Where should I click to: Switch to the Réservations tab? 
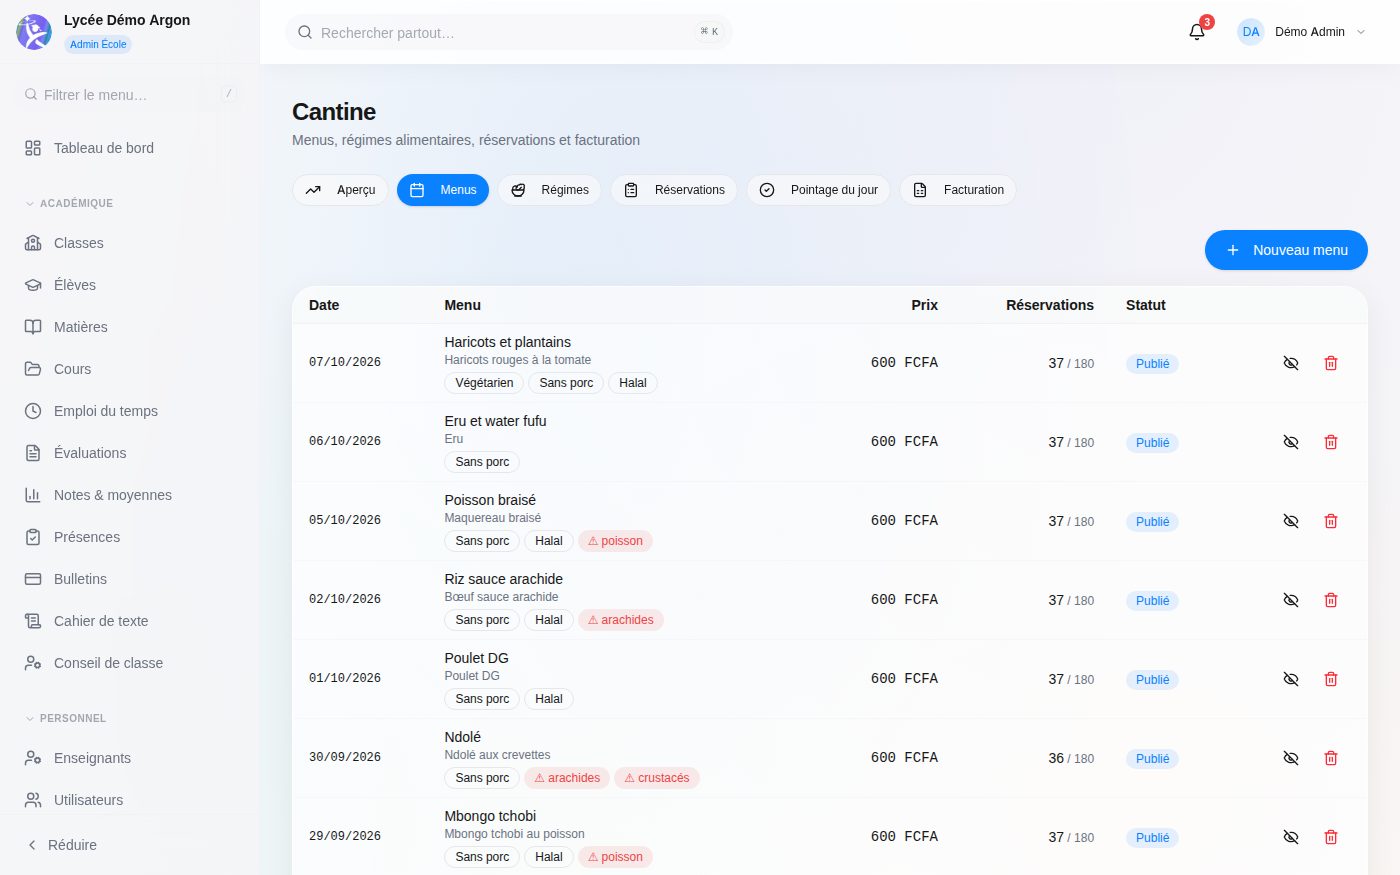click(x=674, y=190)
